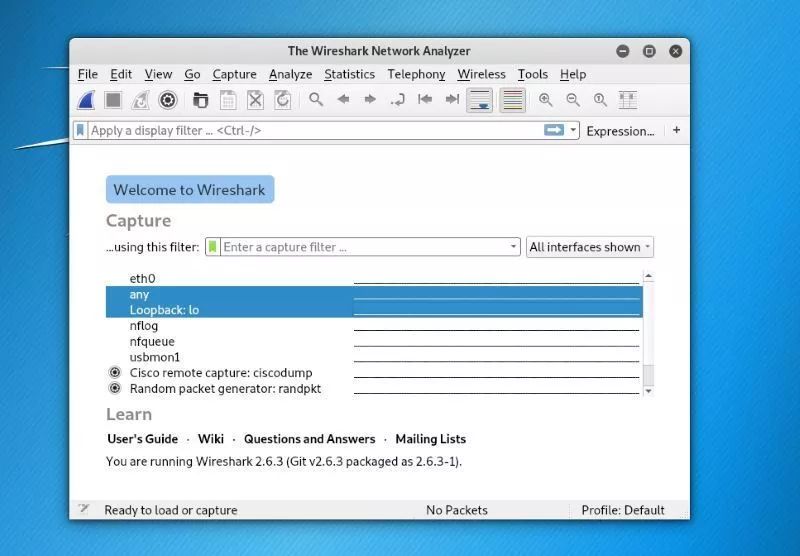Click display filter bookmark icon
Viewport: 800px width, 556px height.
tap(80, 131)
